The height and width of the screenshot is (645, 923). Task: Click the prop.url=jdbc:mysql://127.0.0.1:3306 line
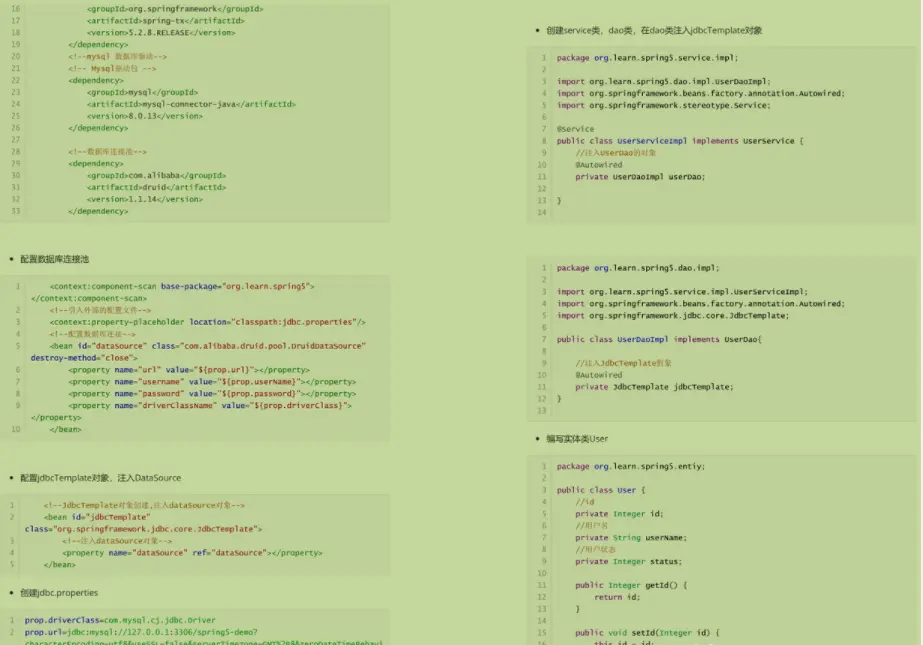[141, 631]
